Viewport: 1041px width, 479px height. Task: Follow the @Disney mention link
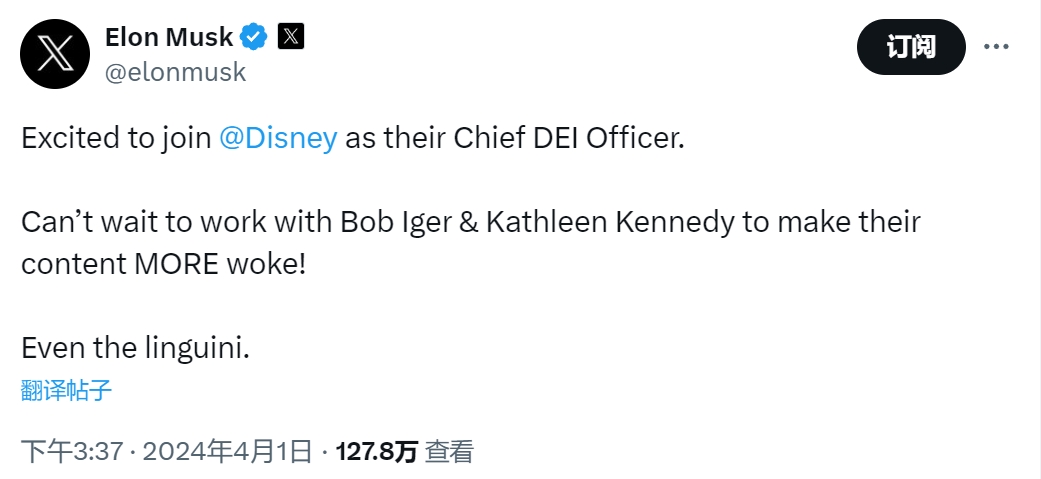[278, 138]
